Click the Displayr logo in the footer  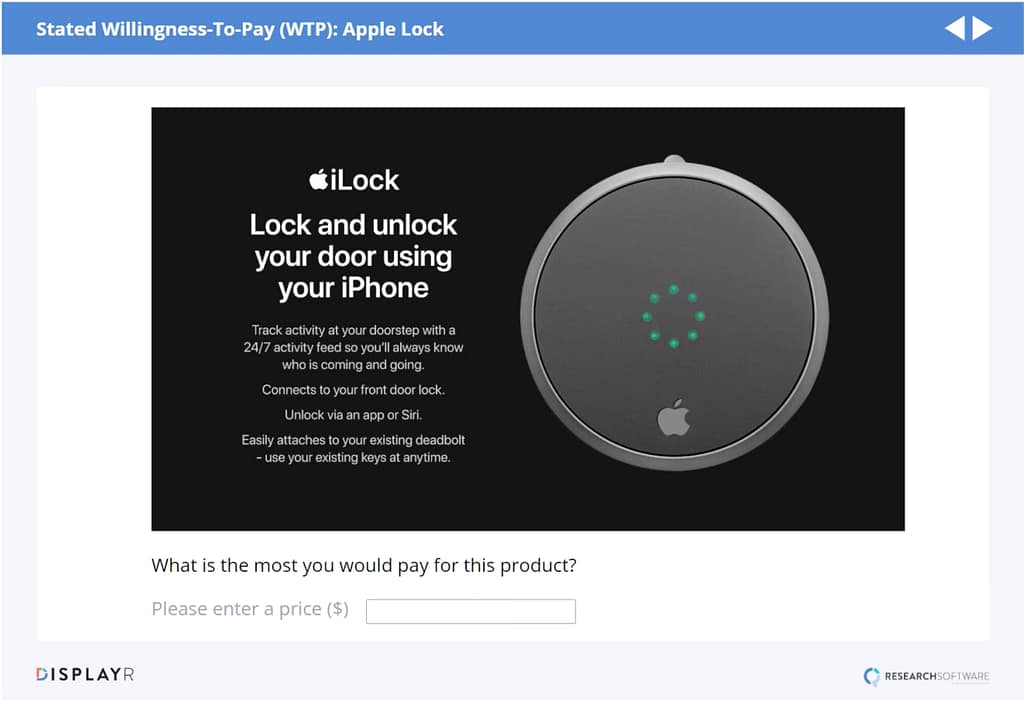[x=85, y=675]
